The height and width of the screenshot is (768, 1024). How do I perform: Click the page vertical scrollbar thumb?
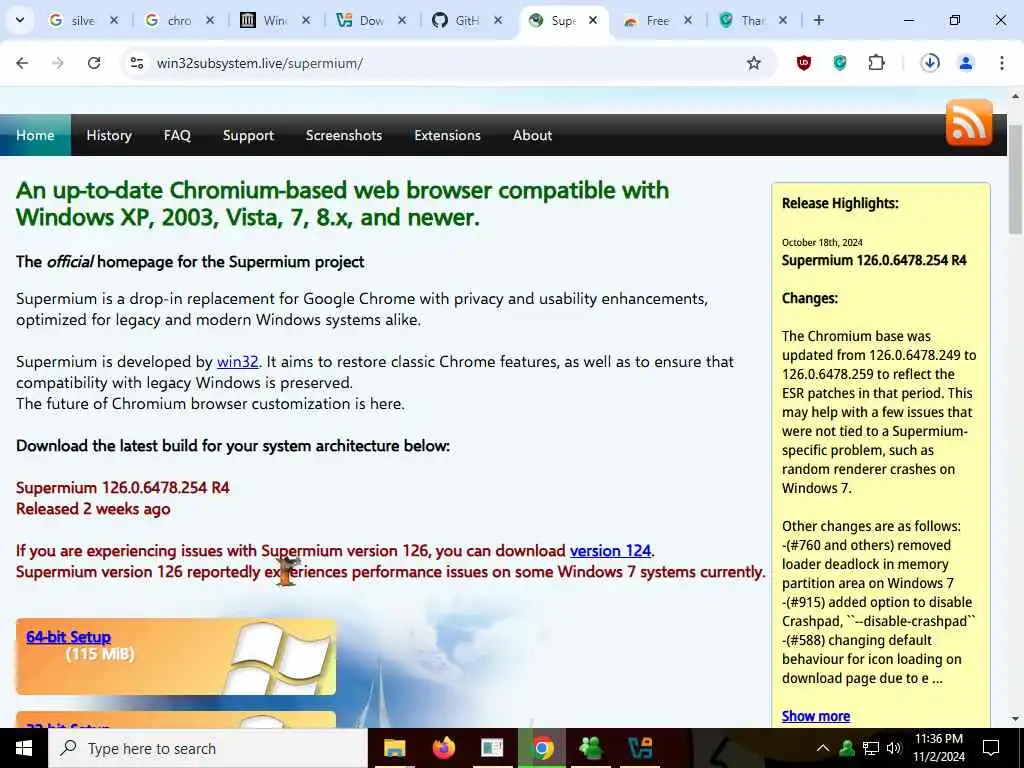[1016, 179]
